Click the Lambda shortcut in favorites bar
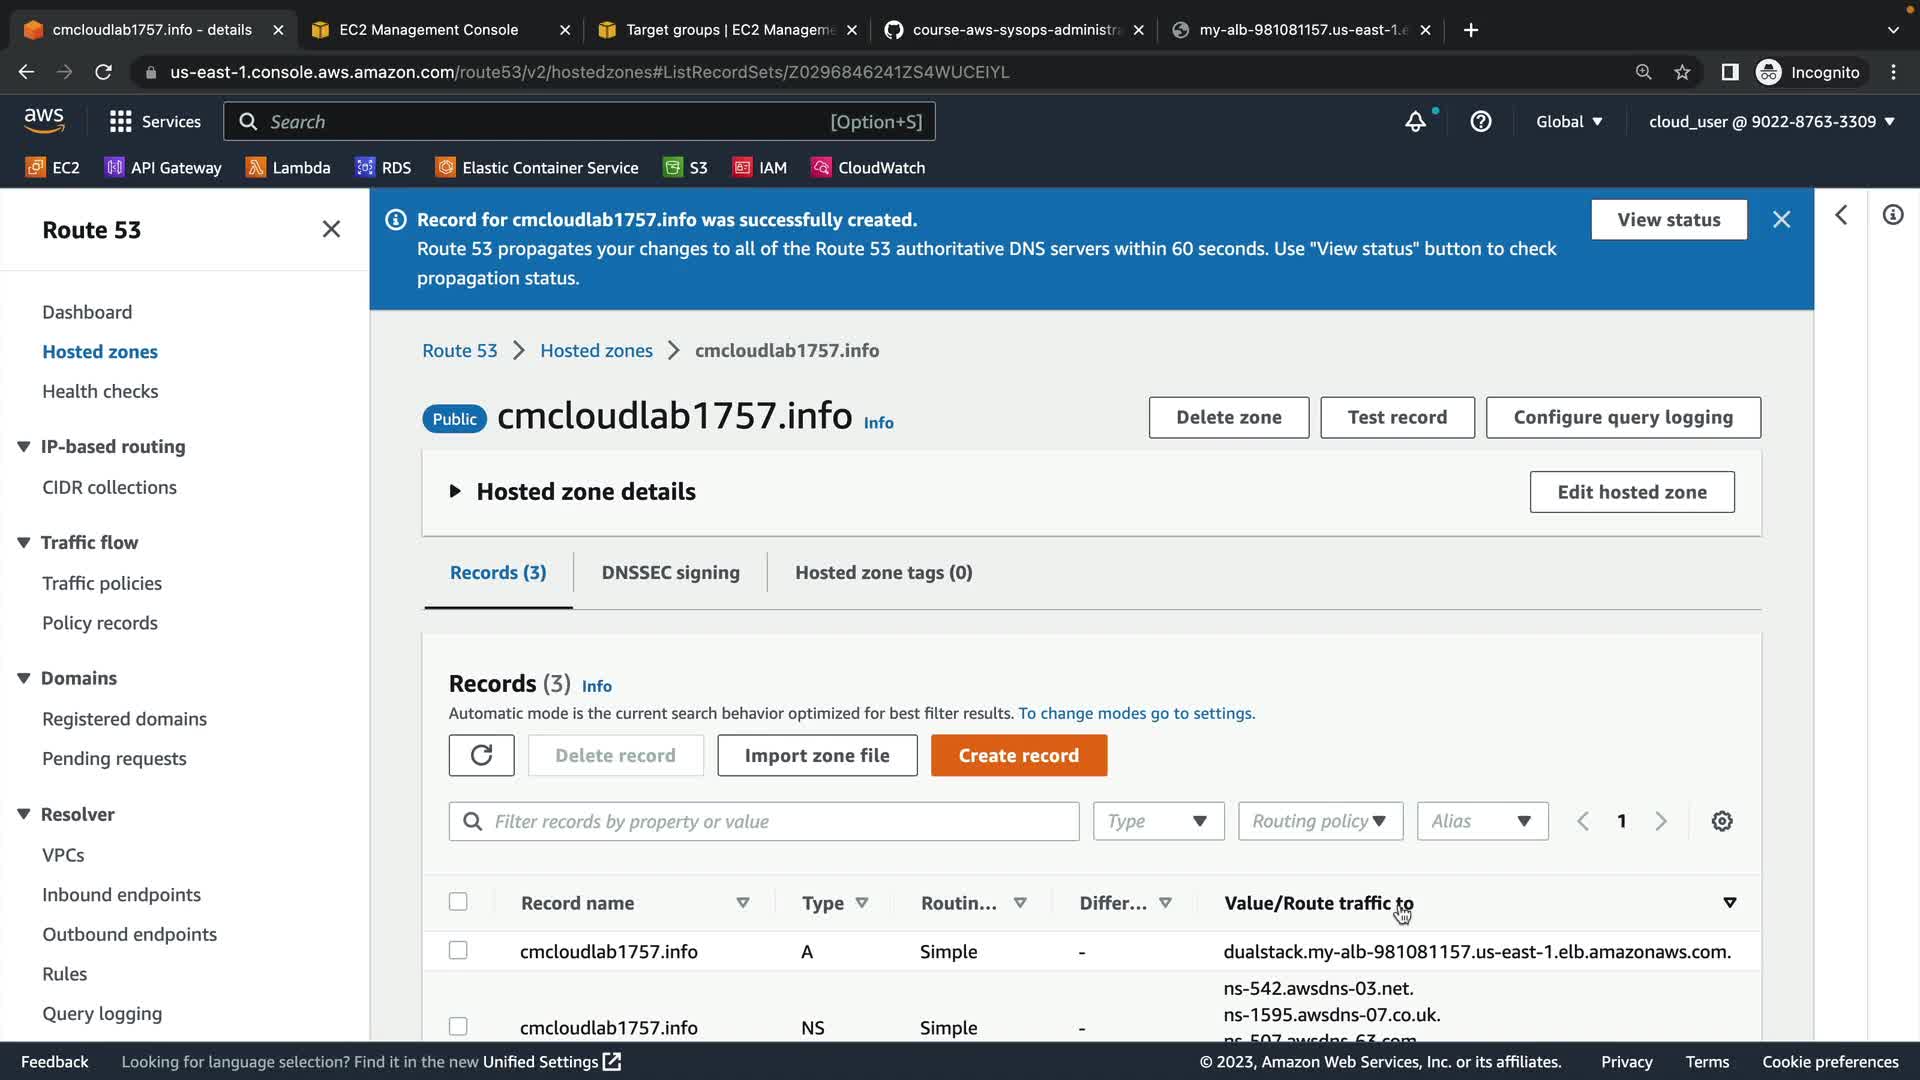Viewport: 1920px width, 1080px height. tap(288, 168)
